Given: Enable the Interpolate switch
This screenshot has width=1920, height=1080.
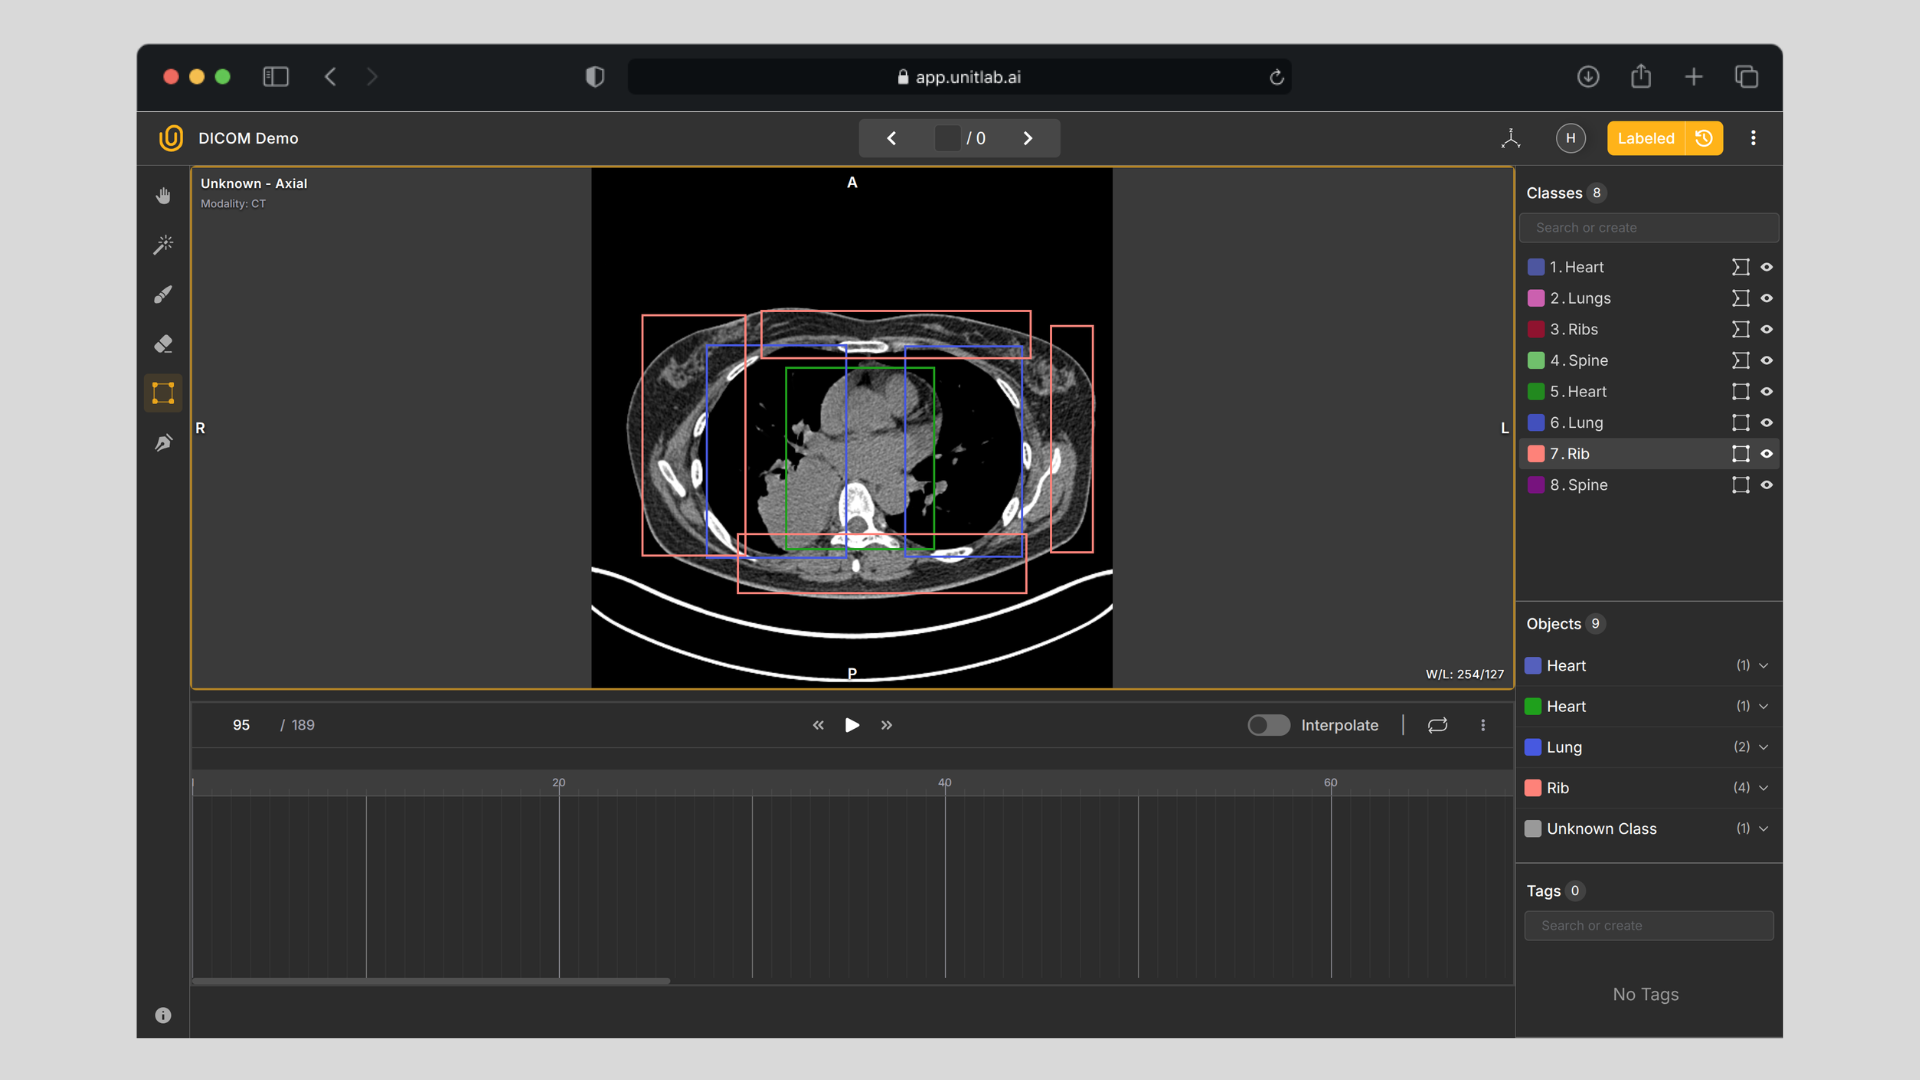Looking at the screenshot, I should (x=1268, y=725).
